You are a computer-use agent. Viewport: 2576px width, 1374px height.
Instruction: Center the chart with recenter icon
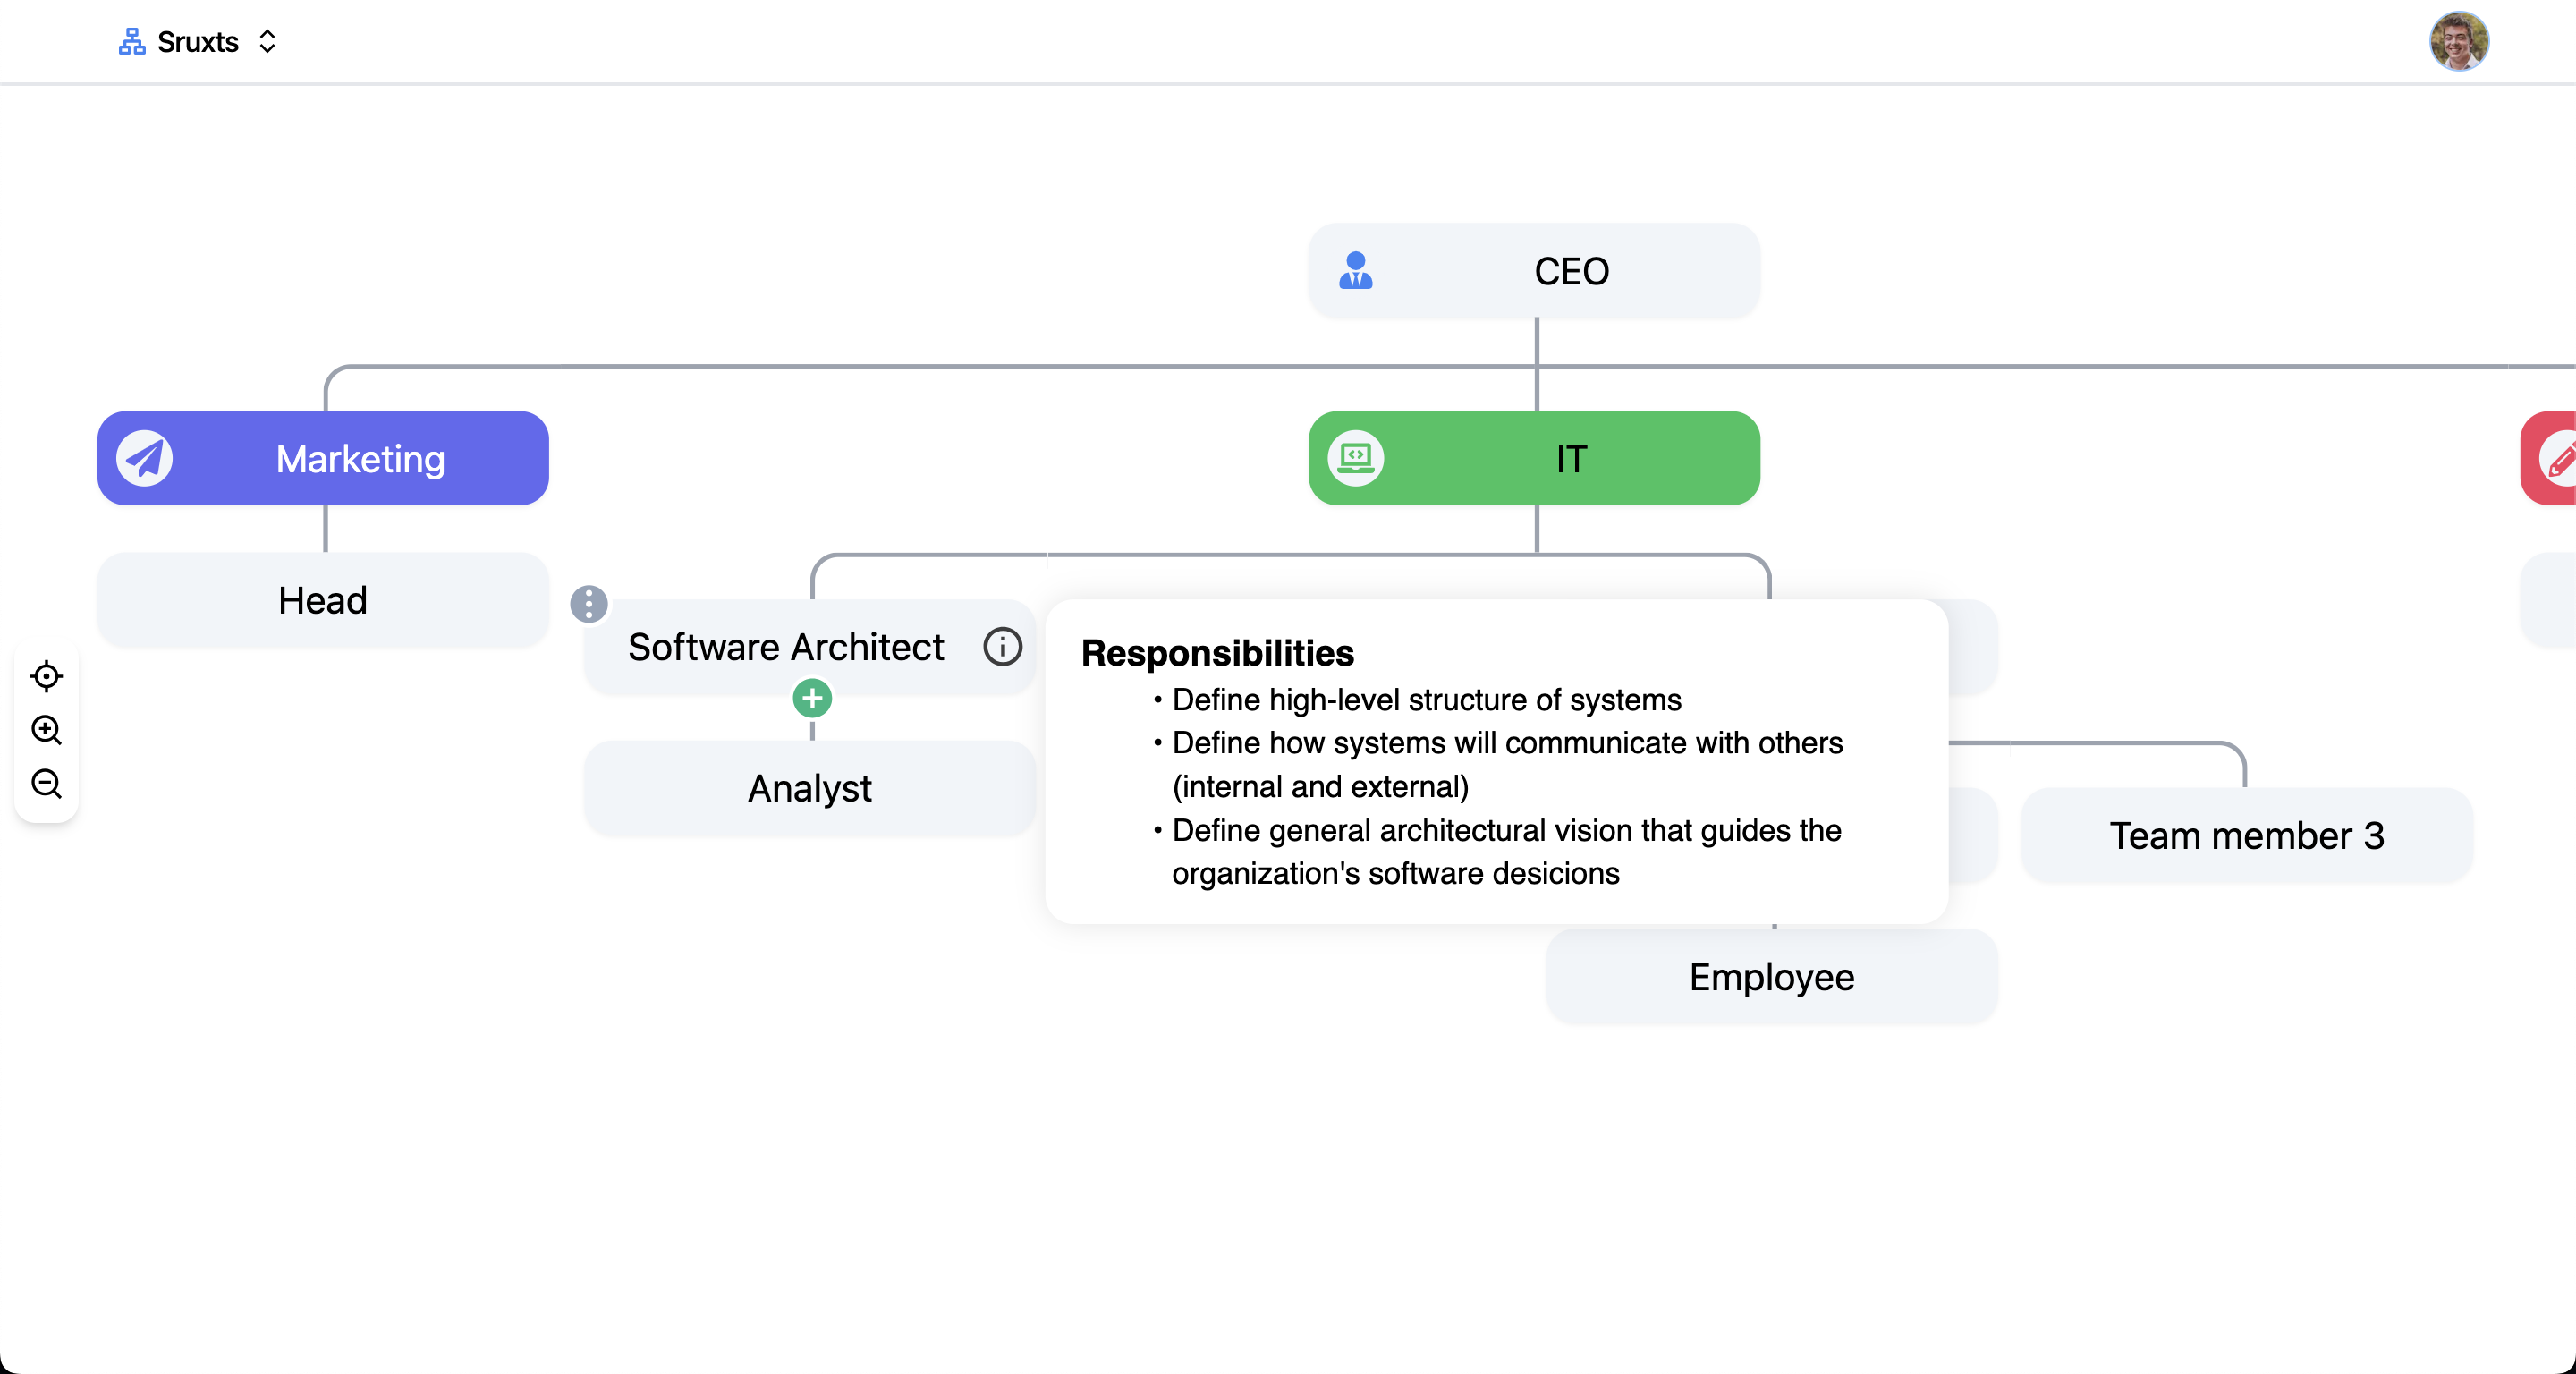pos(46,676)
